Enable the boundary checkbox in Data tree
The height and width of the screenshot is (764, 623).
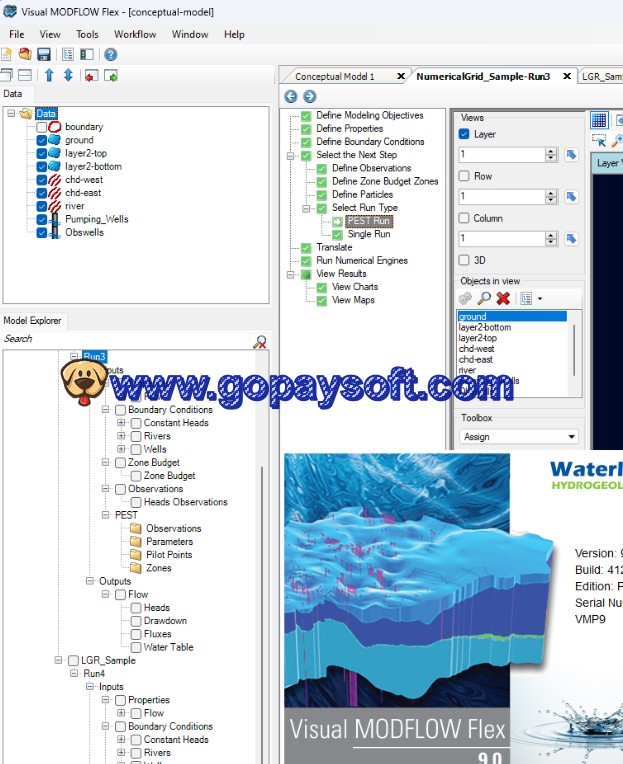click(x=42, y=127)
